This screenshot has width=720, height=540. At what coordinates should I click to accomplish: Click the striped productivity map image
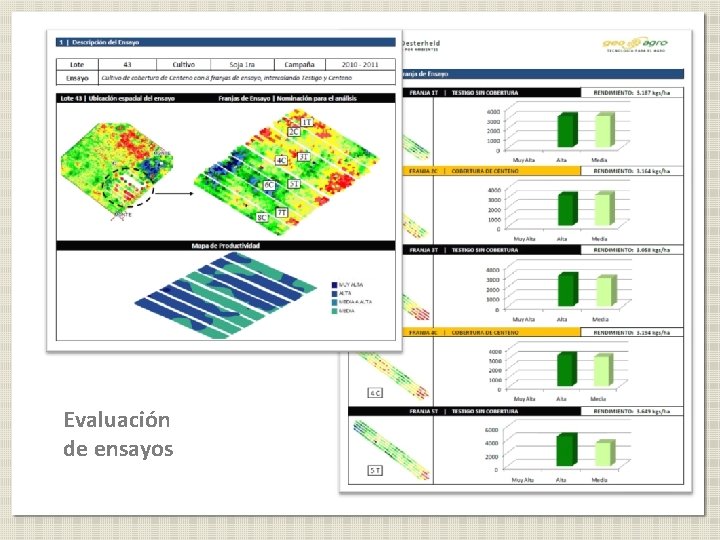[225, 295]
